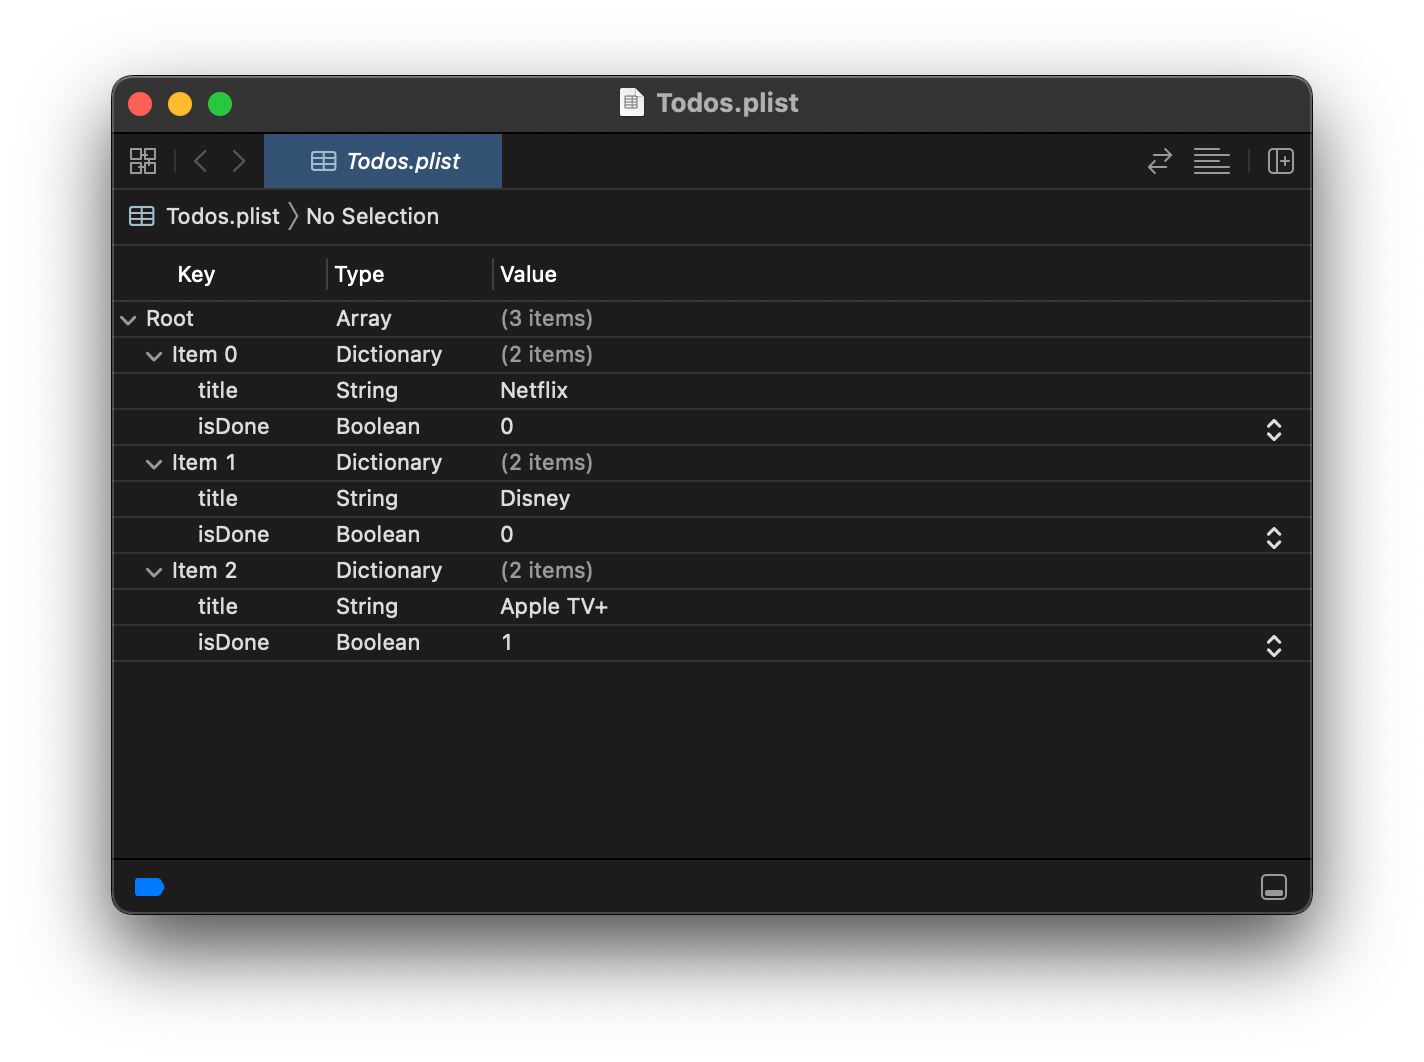Open isDone stepper for Item 0

(x=1274, y=429)
